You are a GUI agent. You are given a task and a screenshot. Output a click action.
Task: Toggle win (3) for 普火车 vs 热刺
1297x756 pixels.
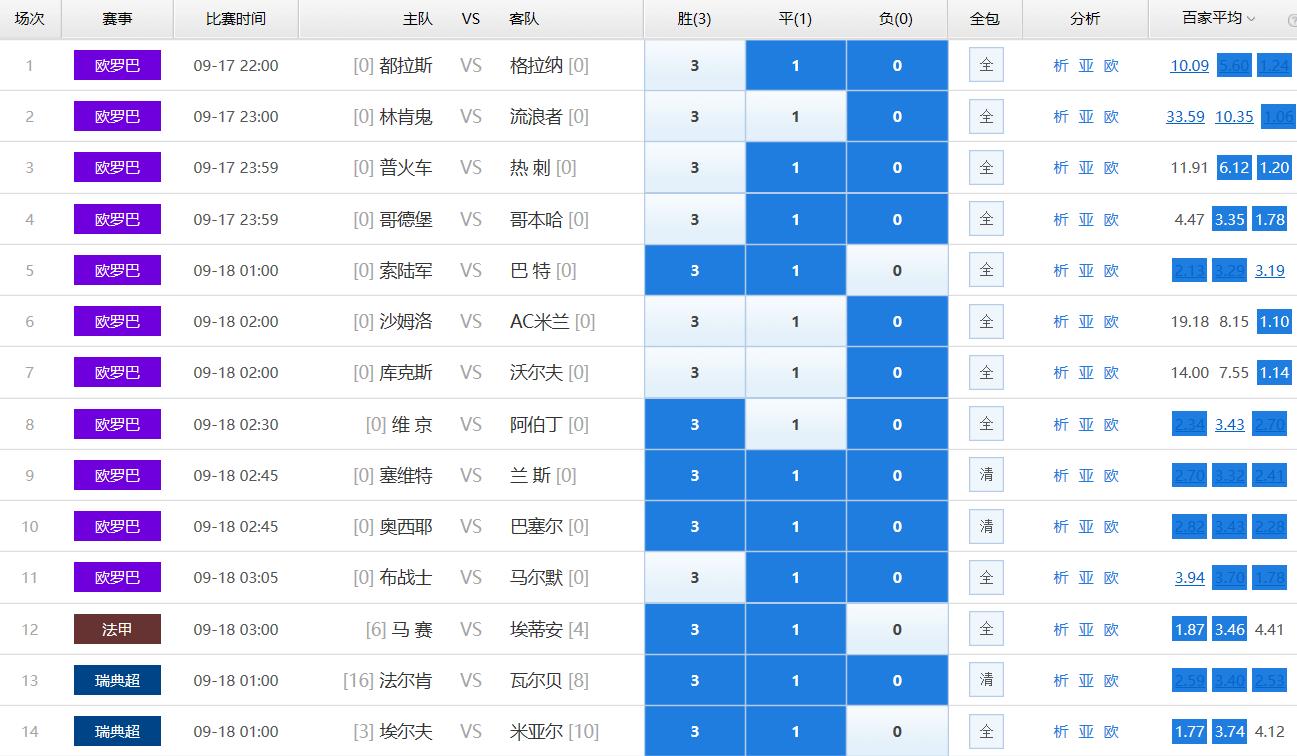pos(695,168)
